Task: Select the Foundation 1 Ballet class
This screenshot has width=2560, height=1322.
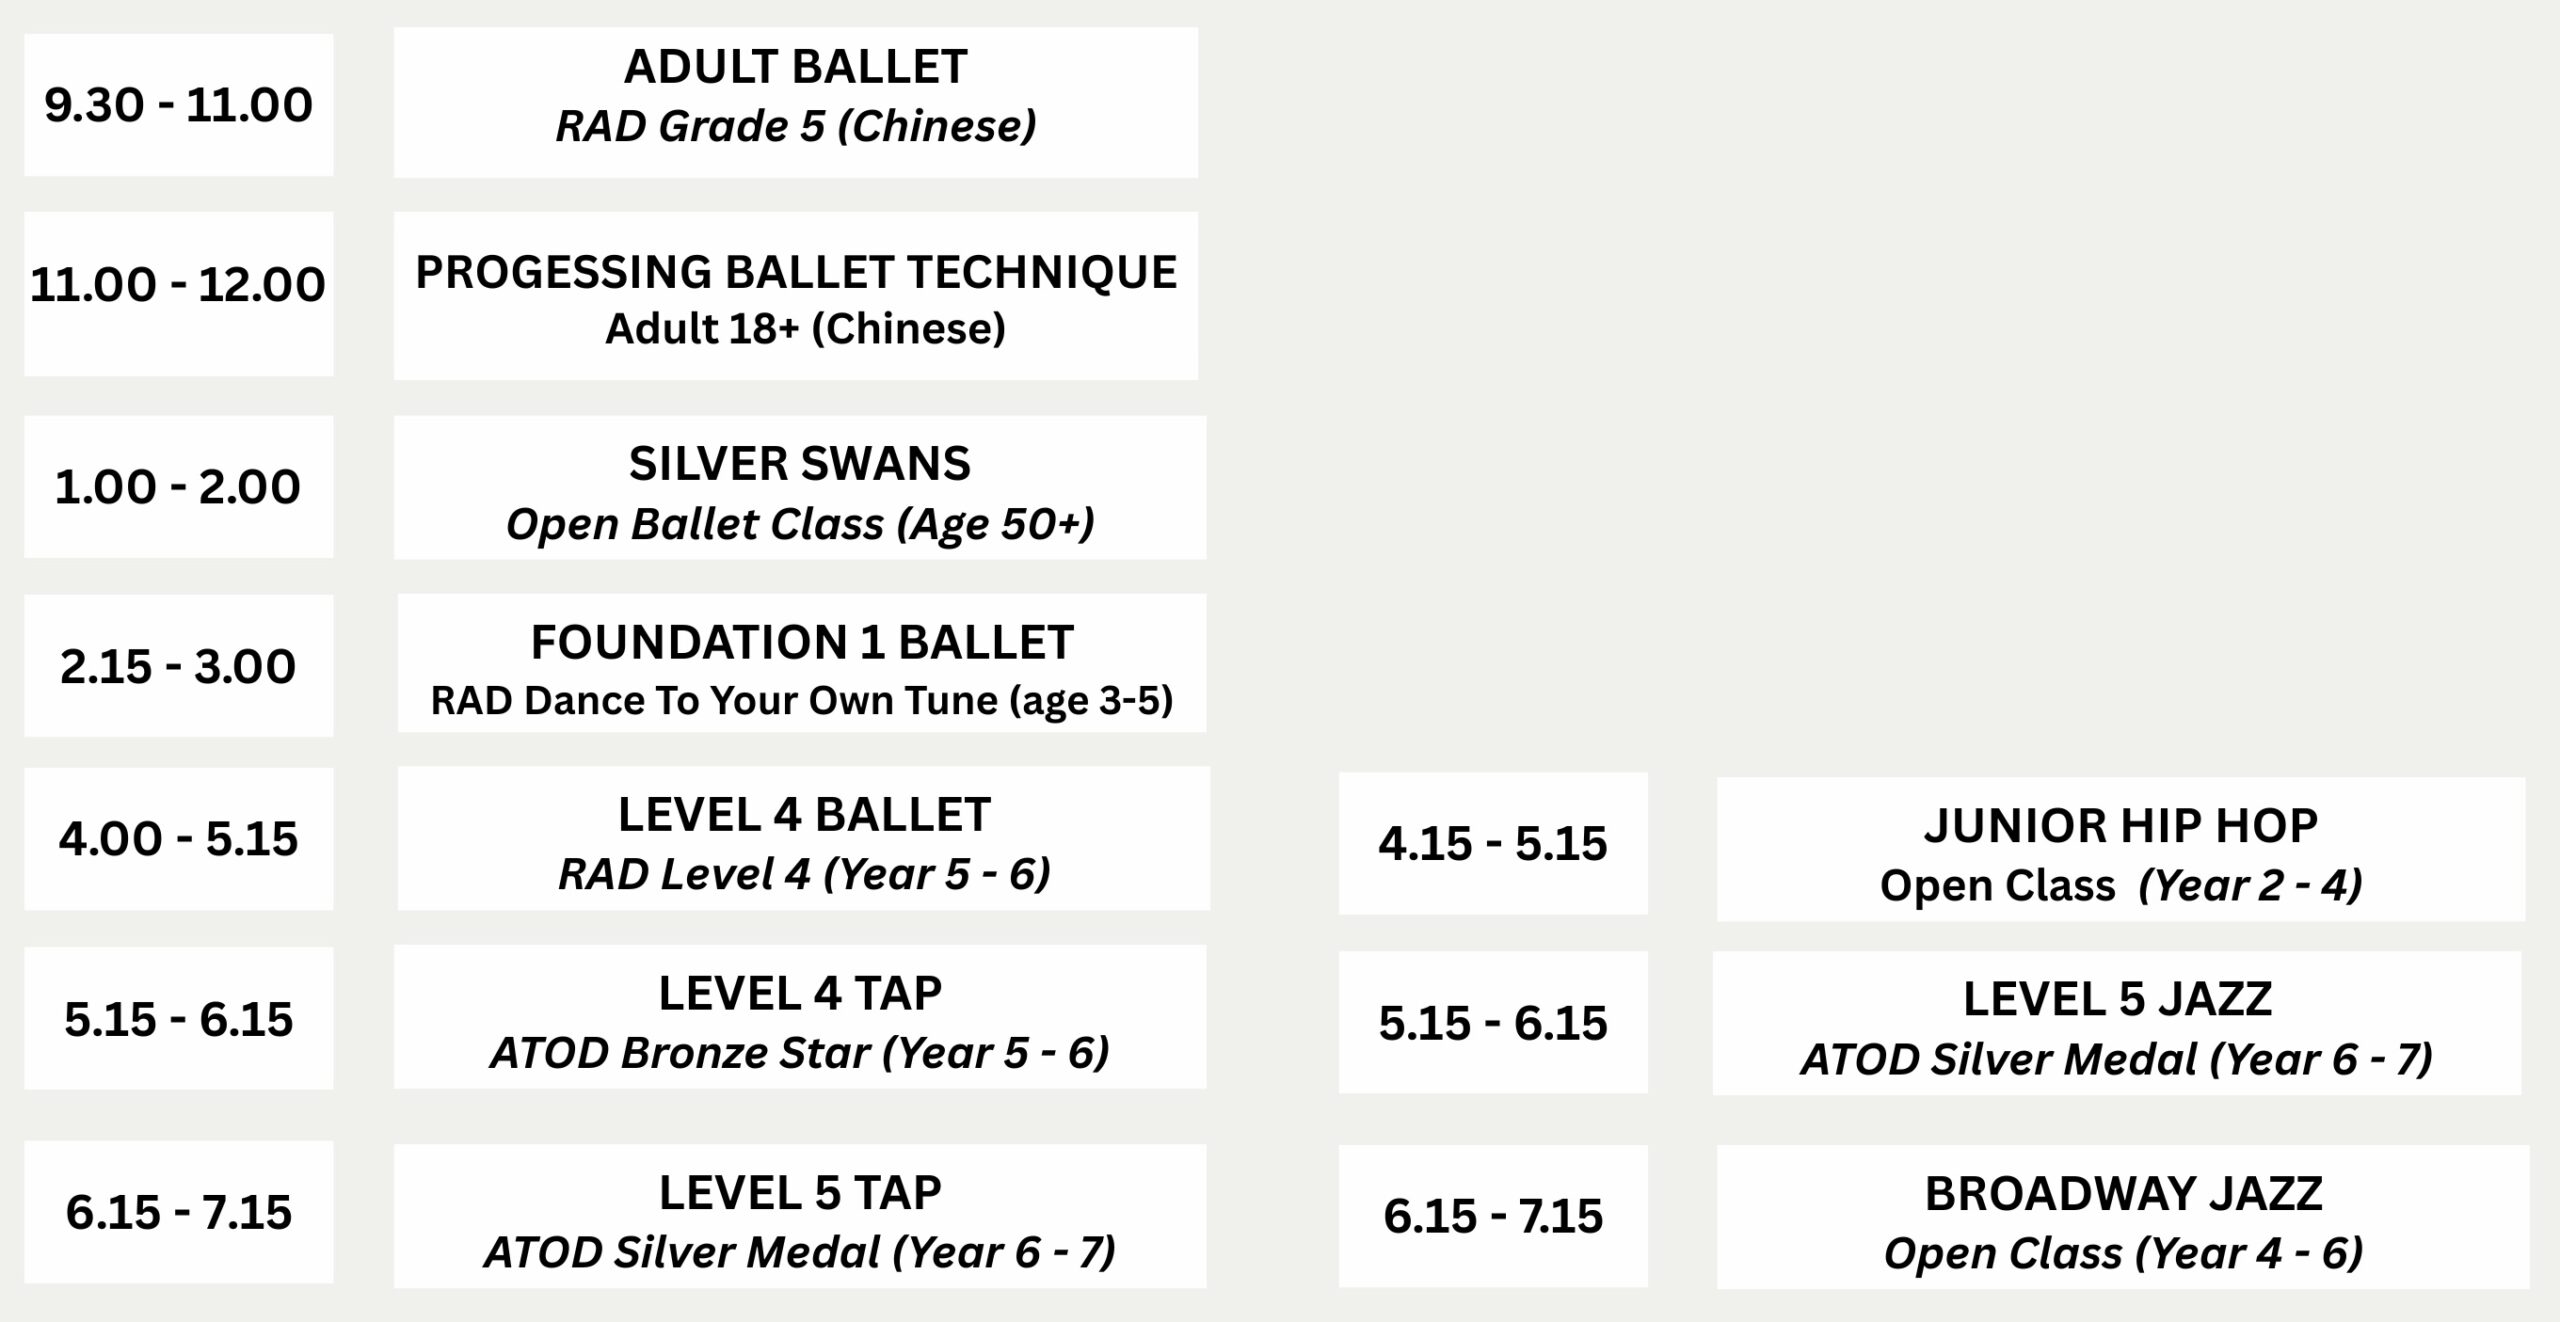Action: (801, 663)
